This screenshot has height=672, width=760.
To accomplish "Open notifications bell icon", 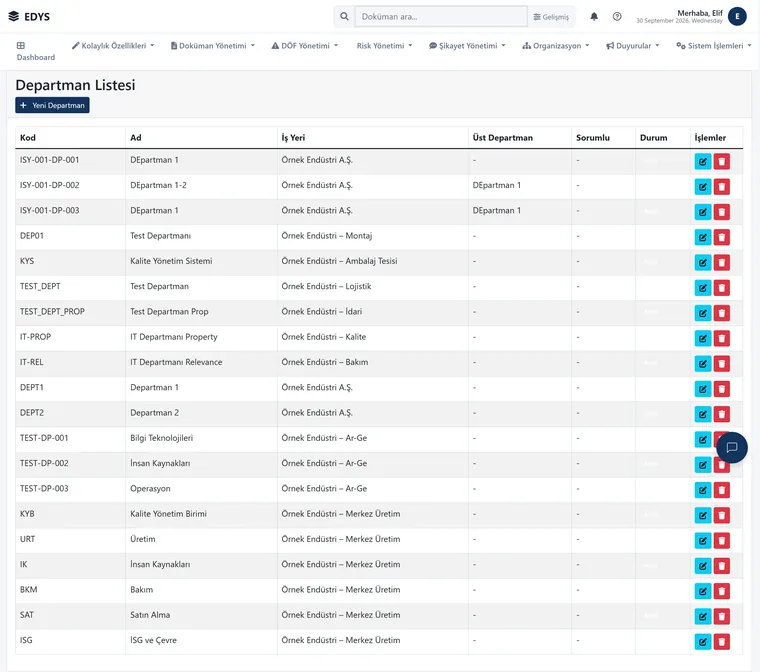I will 594,16.
